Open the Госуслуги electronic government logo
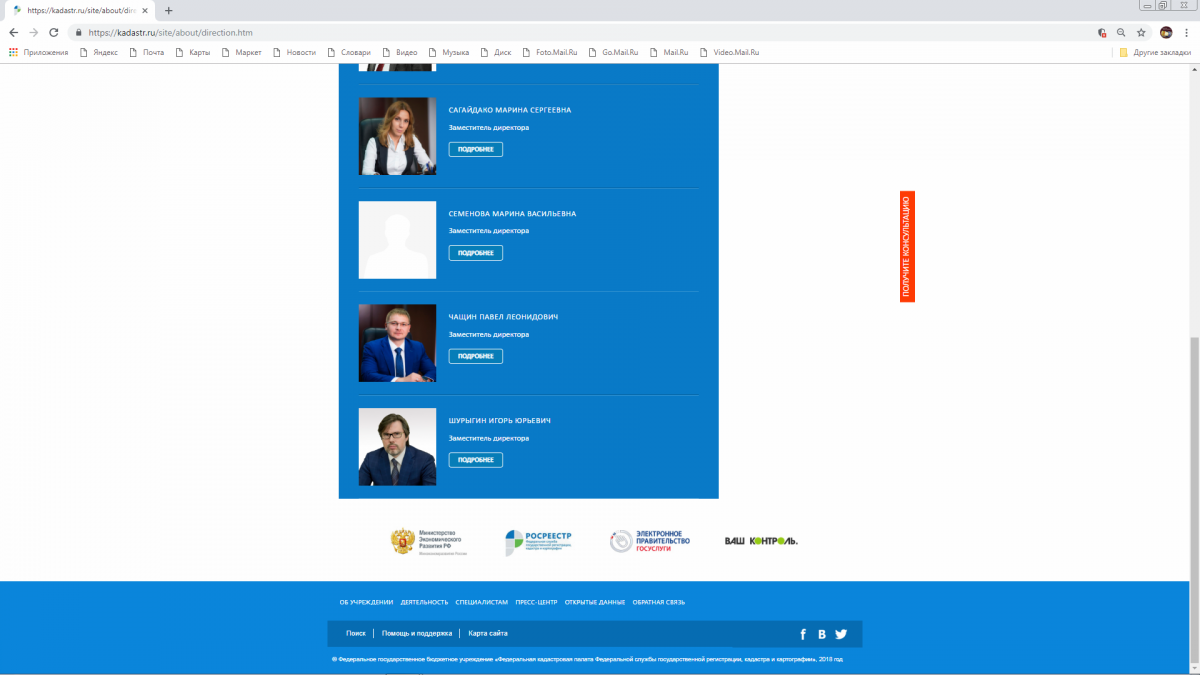This screenshot has height=675, width=1200. (650, 541)
